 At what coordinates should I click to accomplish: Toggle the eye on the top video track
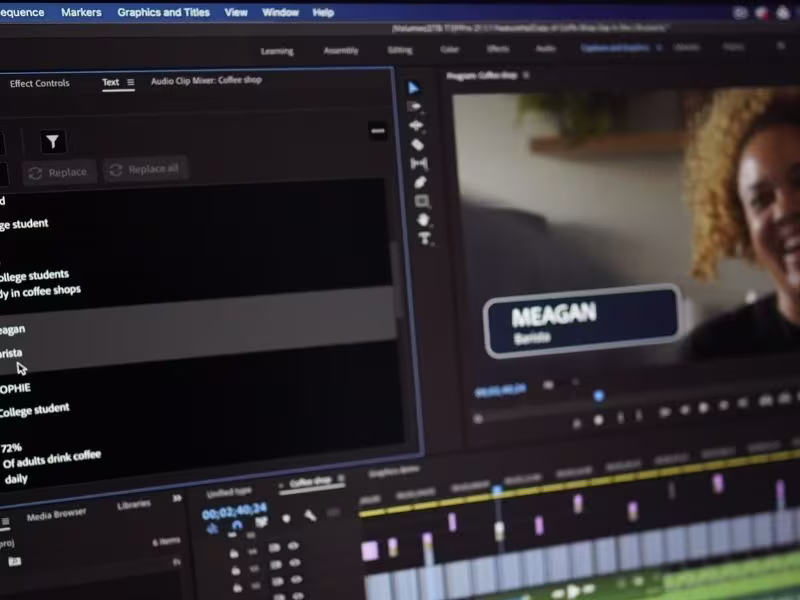[x=293, y=546]
